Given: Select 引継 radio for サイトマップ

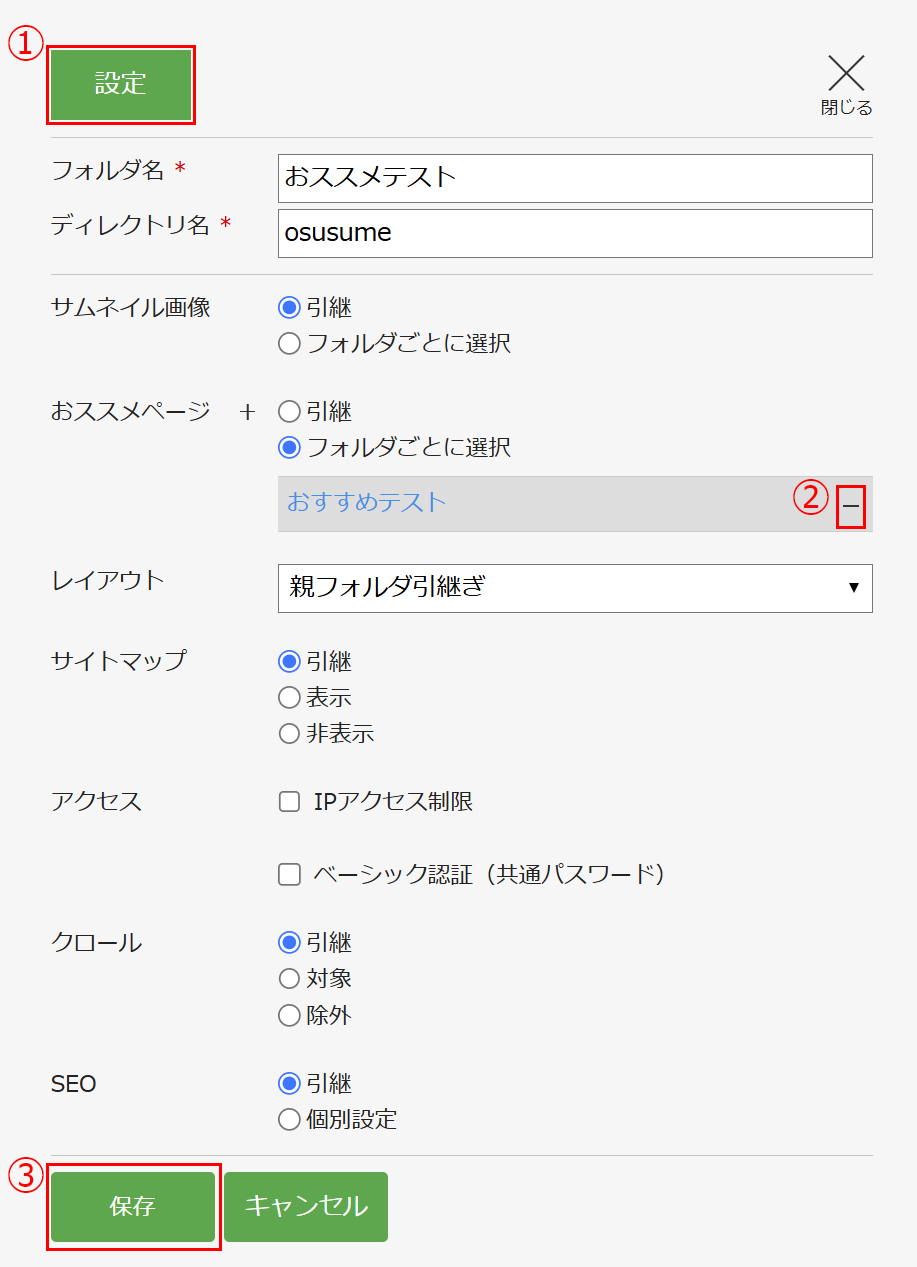Looking at the screenshot, I should pos(289,662).
